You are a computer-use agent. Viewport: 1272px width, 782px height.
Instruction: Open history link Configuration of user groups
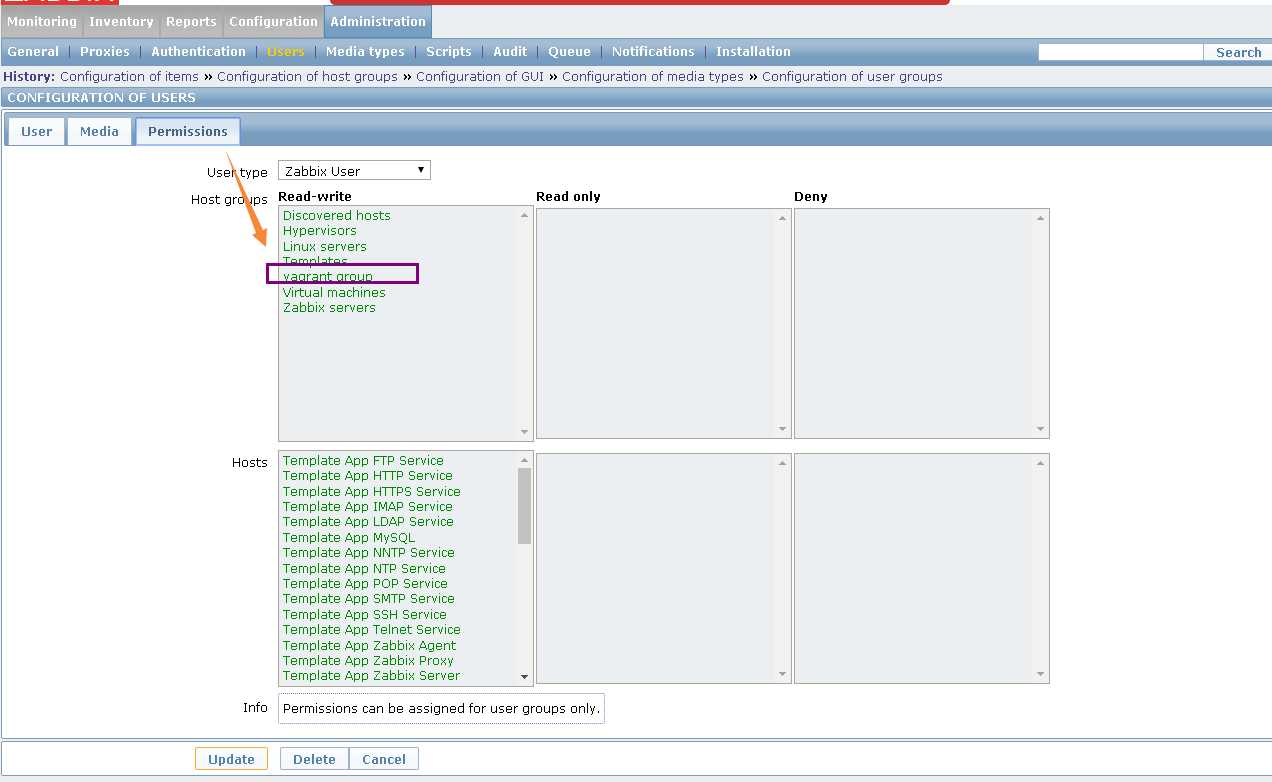coord(852,77)
